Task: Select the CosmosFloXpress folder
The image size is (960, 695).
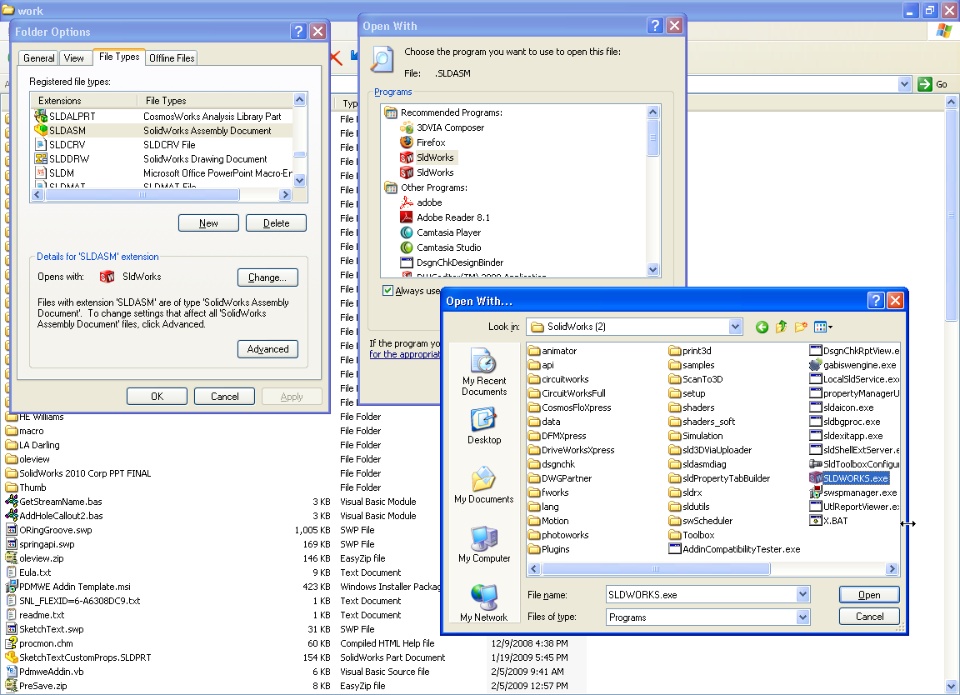Action: coord(569,407)
